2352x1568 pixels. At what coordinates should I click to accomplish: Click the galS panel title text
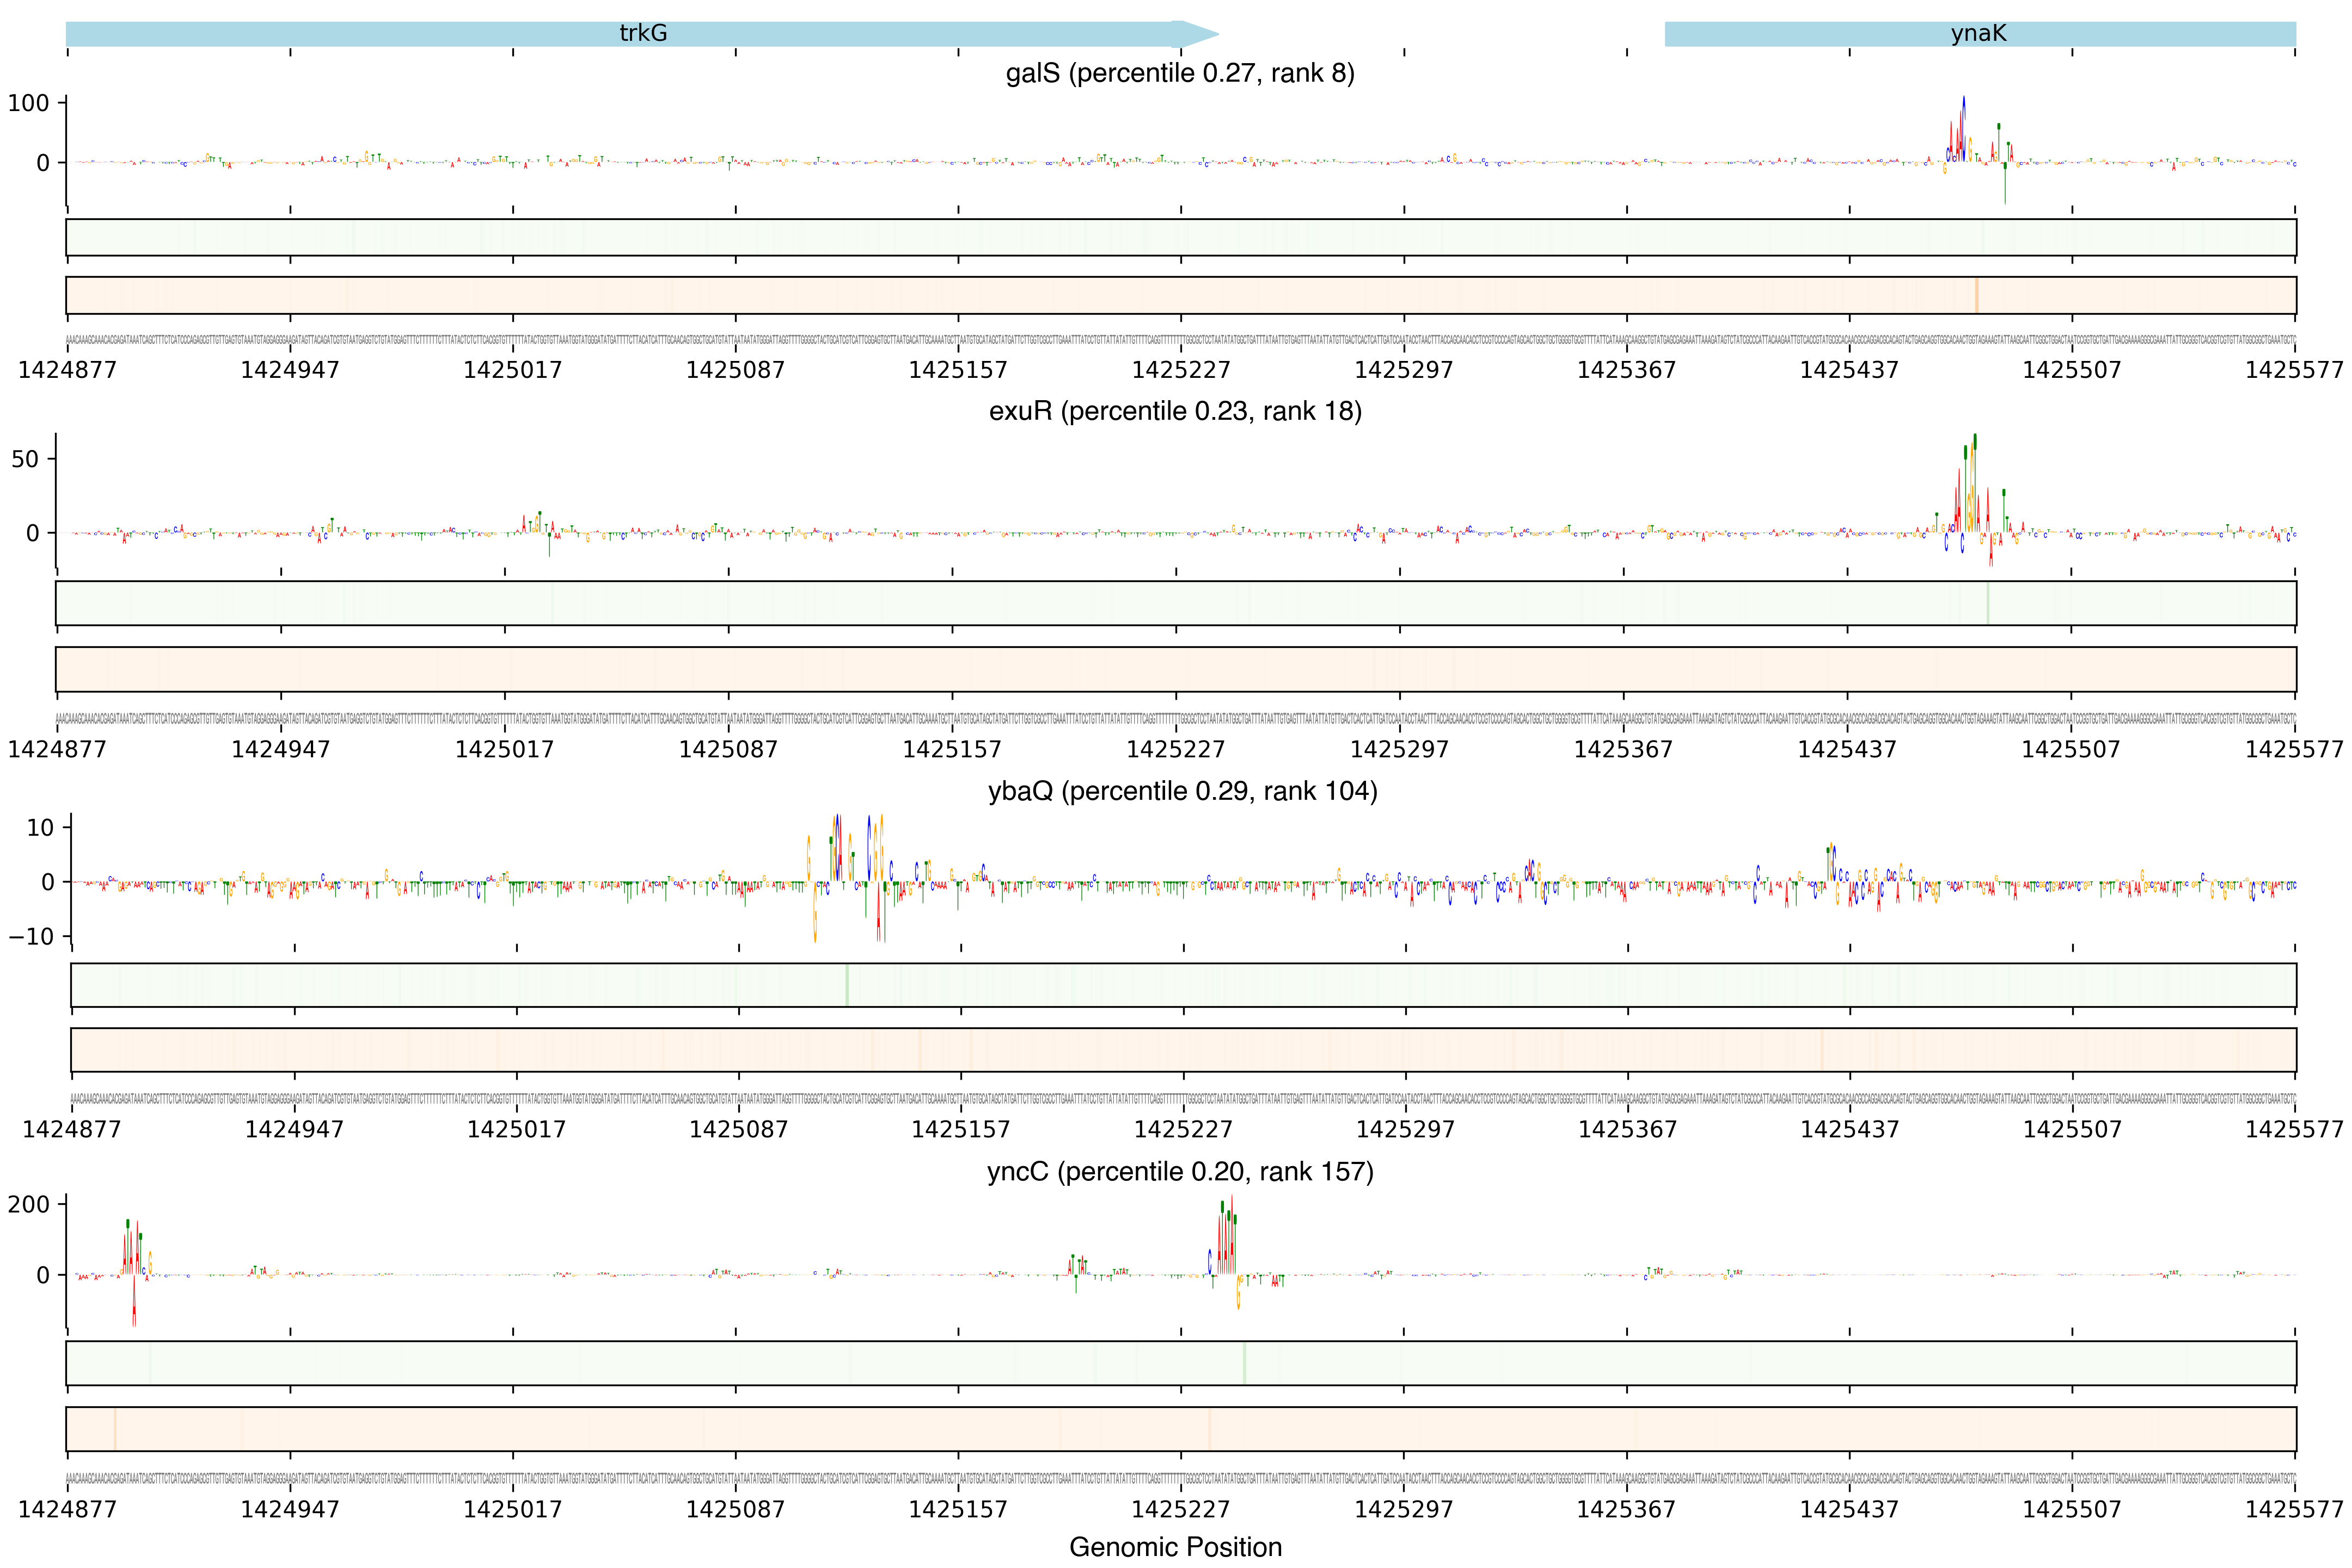point(1180,73)
